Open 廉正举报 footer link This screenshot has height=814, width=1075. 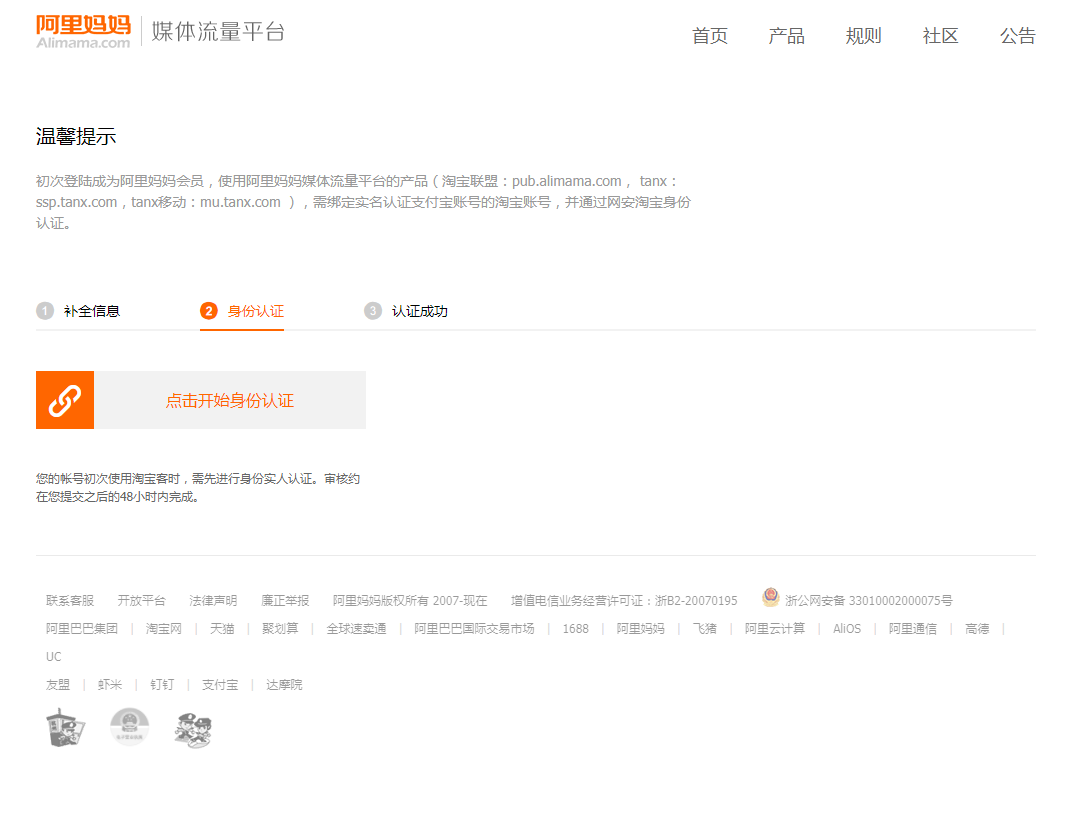pos(285,601)
